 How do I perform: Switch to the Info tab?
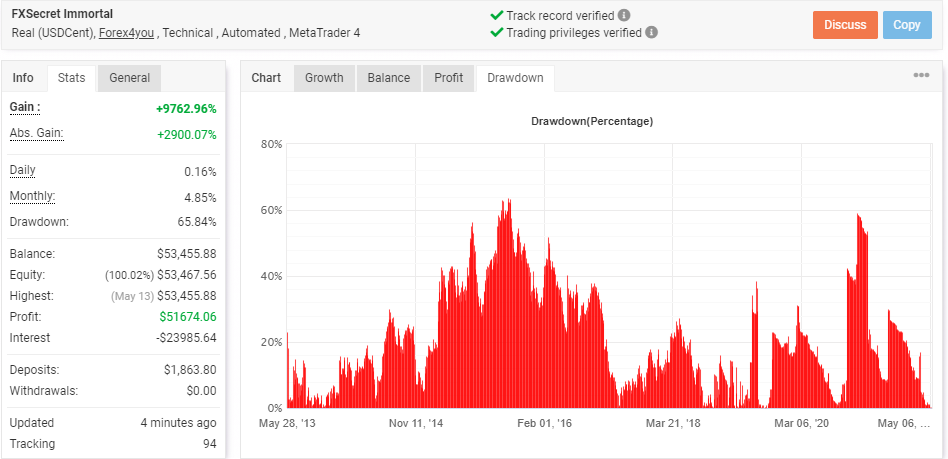tap(24, 77)
